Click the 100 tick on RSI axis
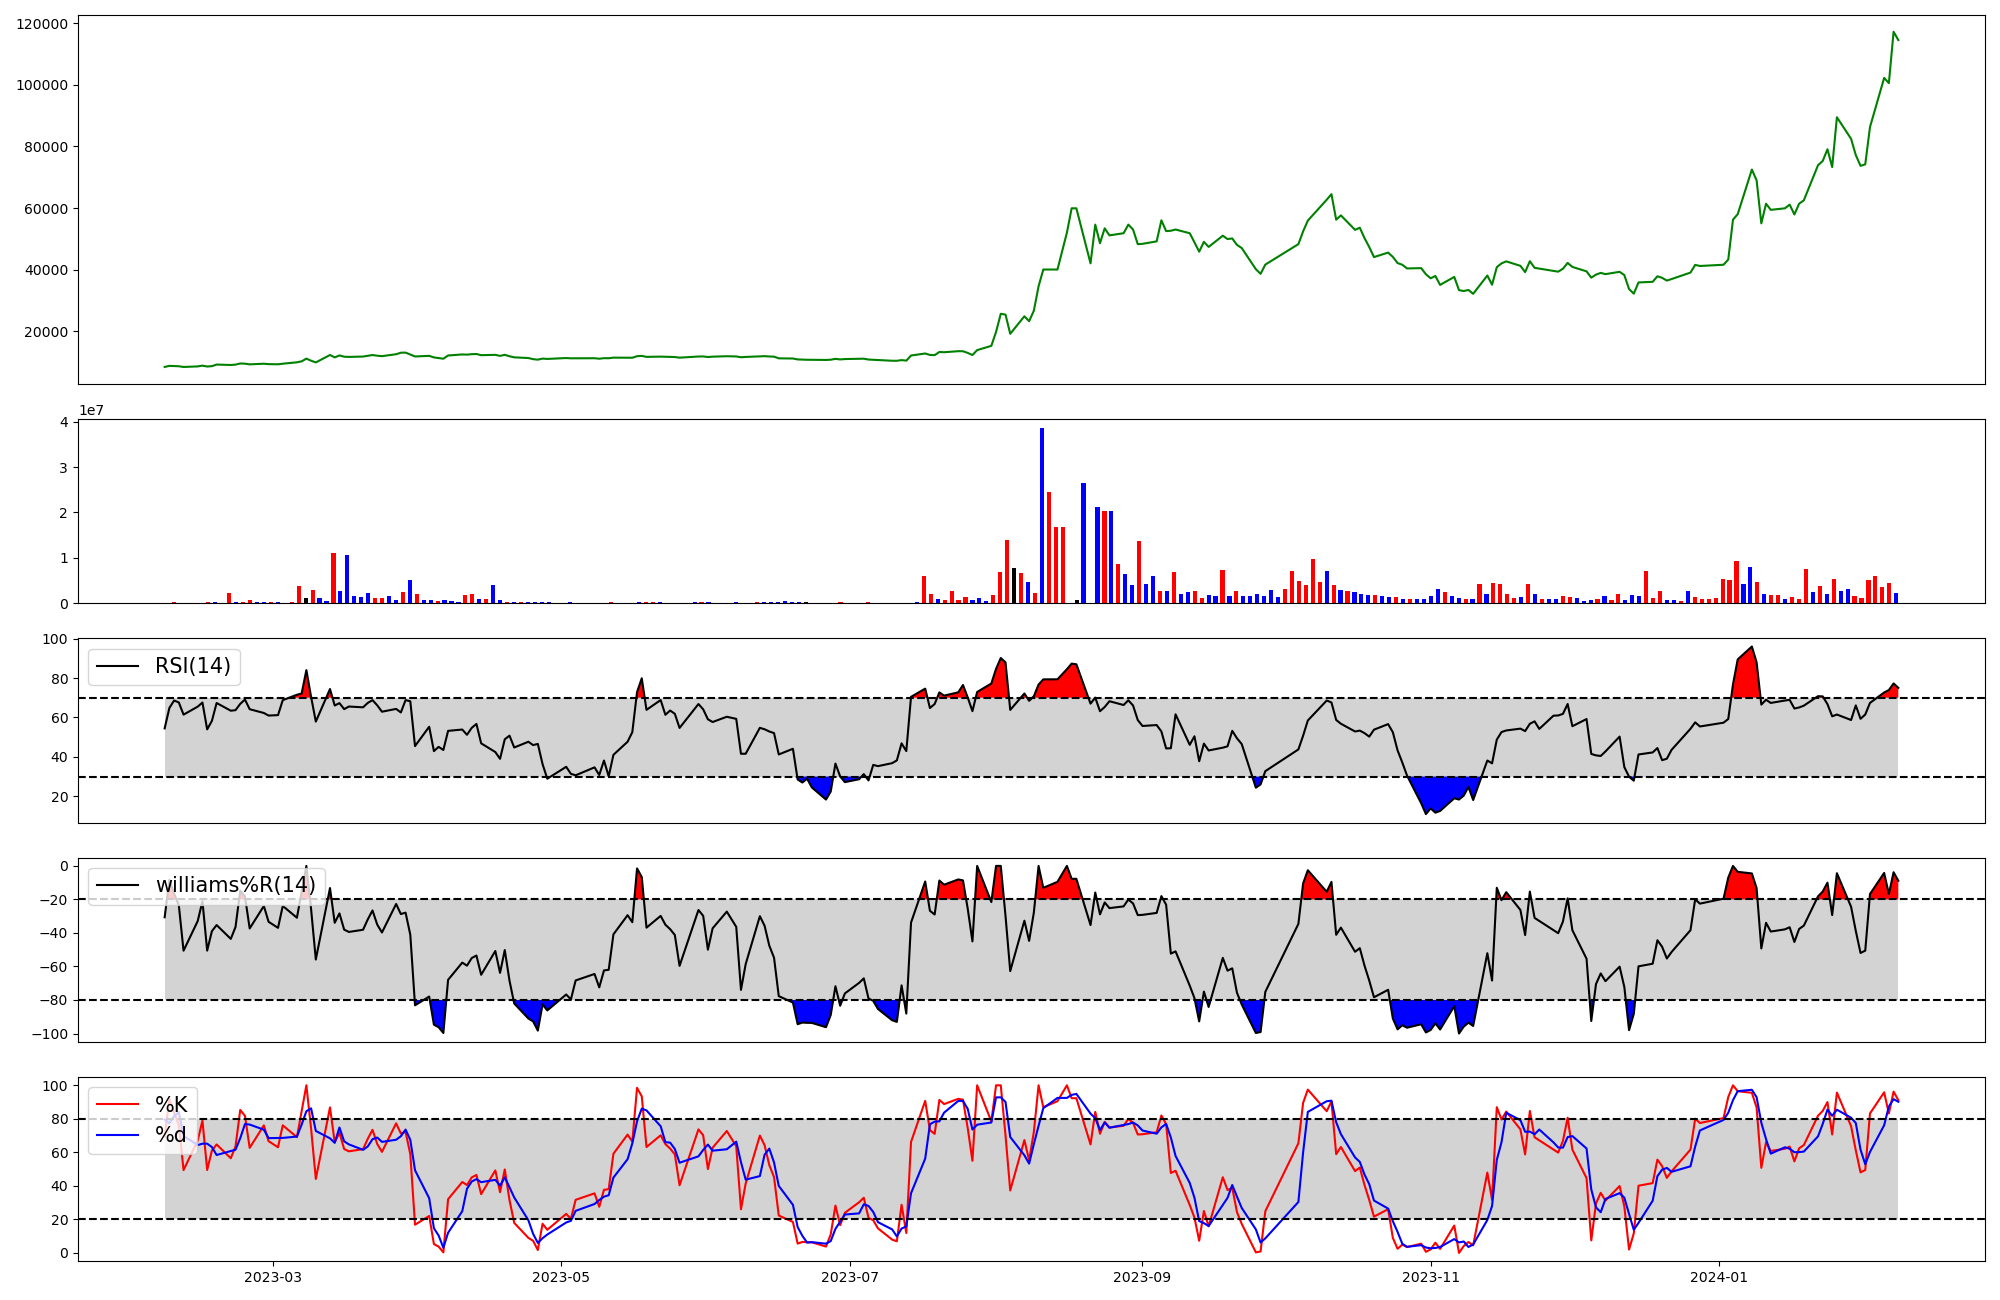 56,639
